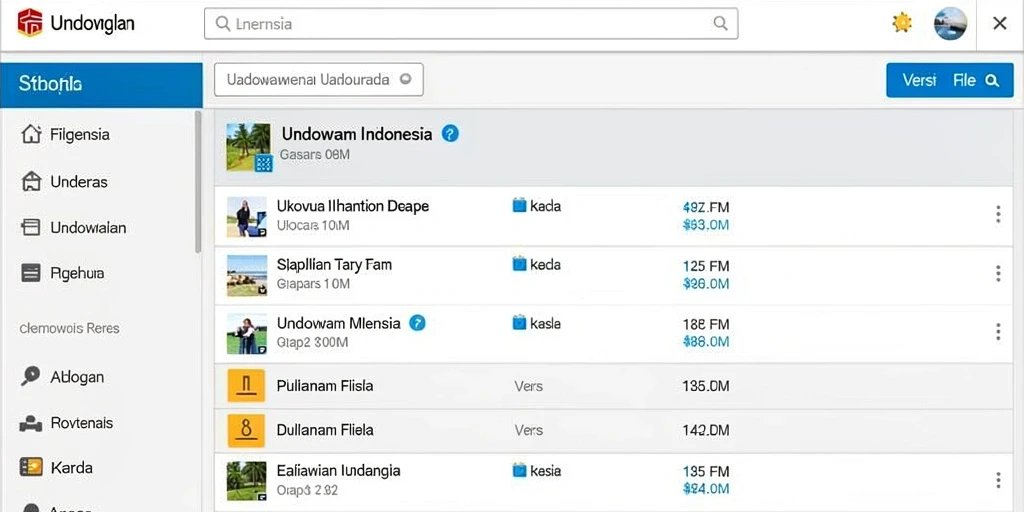Screen dimensions: 1024x512
Task: Click the blue keda icon in Slapllian Tary Fam row
Action: [519, 264]
